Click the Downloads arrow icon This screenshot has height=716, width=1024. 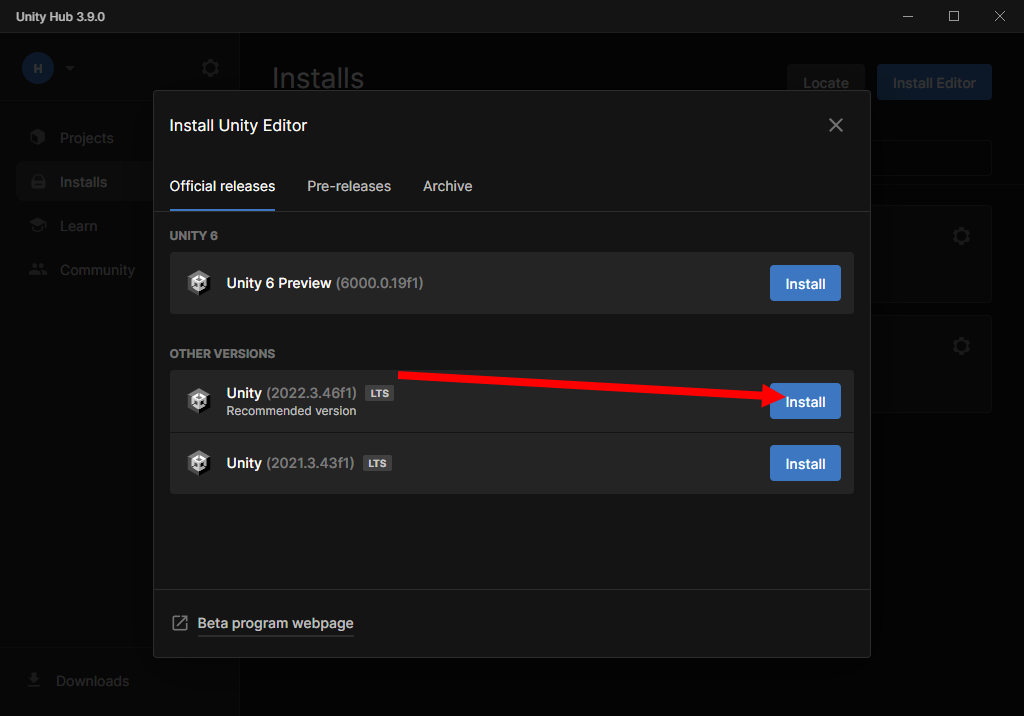coord(34,680)
